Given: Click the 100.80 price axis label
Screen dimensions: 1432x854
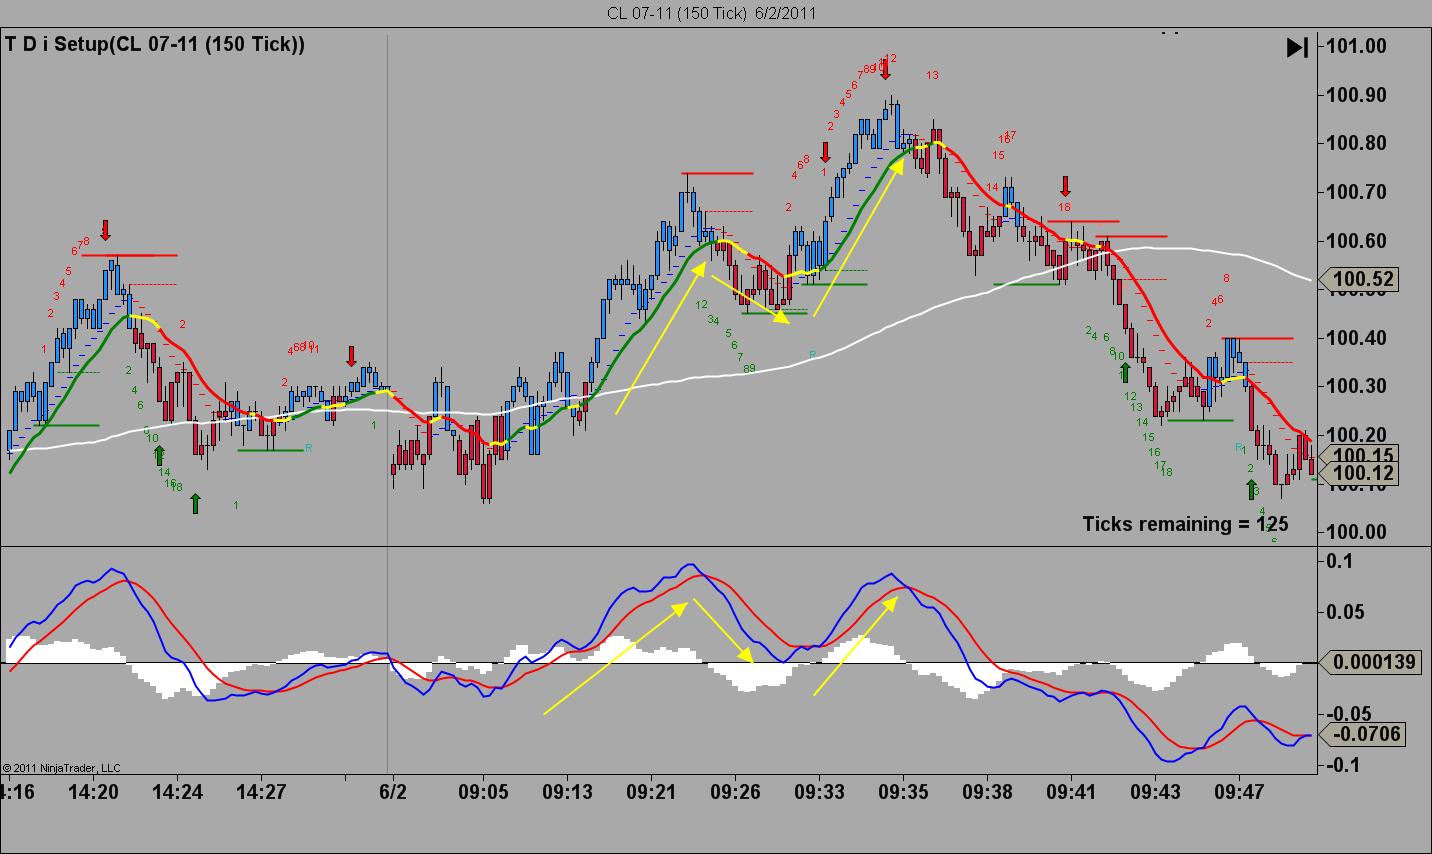Looking at the screenshot, I should [1358, 144].
